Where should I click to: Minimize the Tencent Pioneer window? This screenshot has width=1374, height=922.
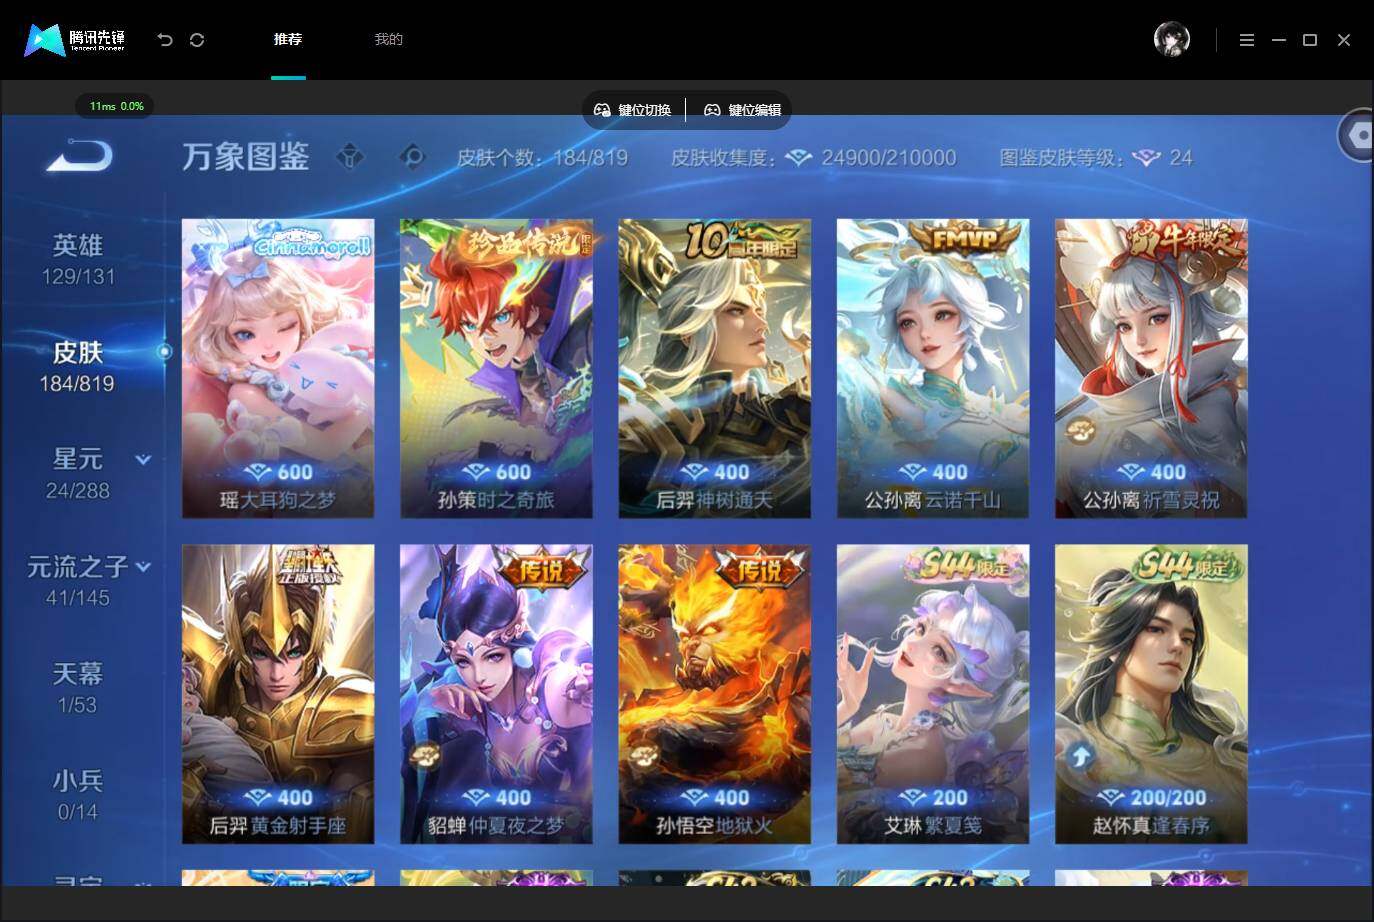tap(1278, 40)
